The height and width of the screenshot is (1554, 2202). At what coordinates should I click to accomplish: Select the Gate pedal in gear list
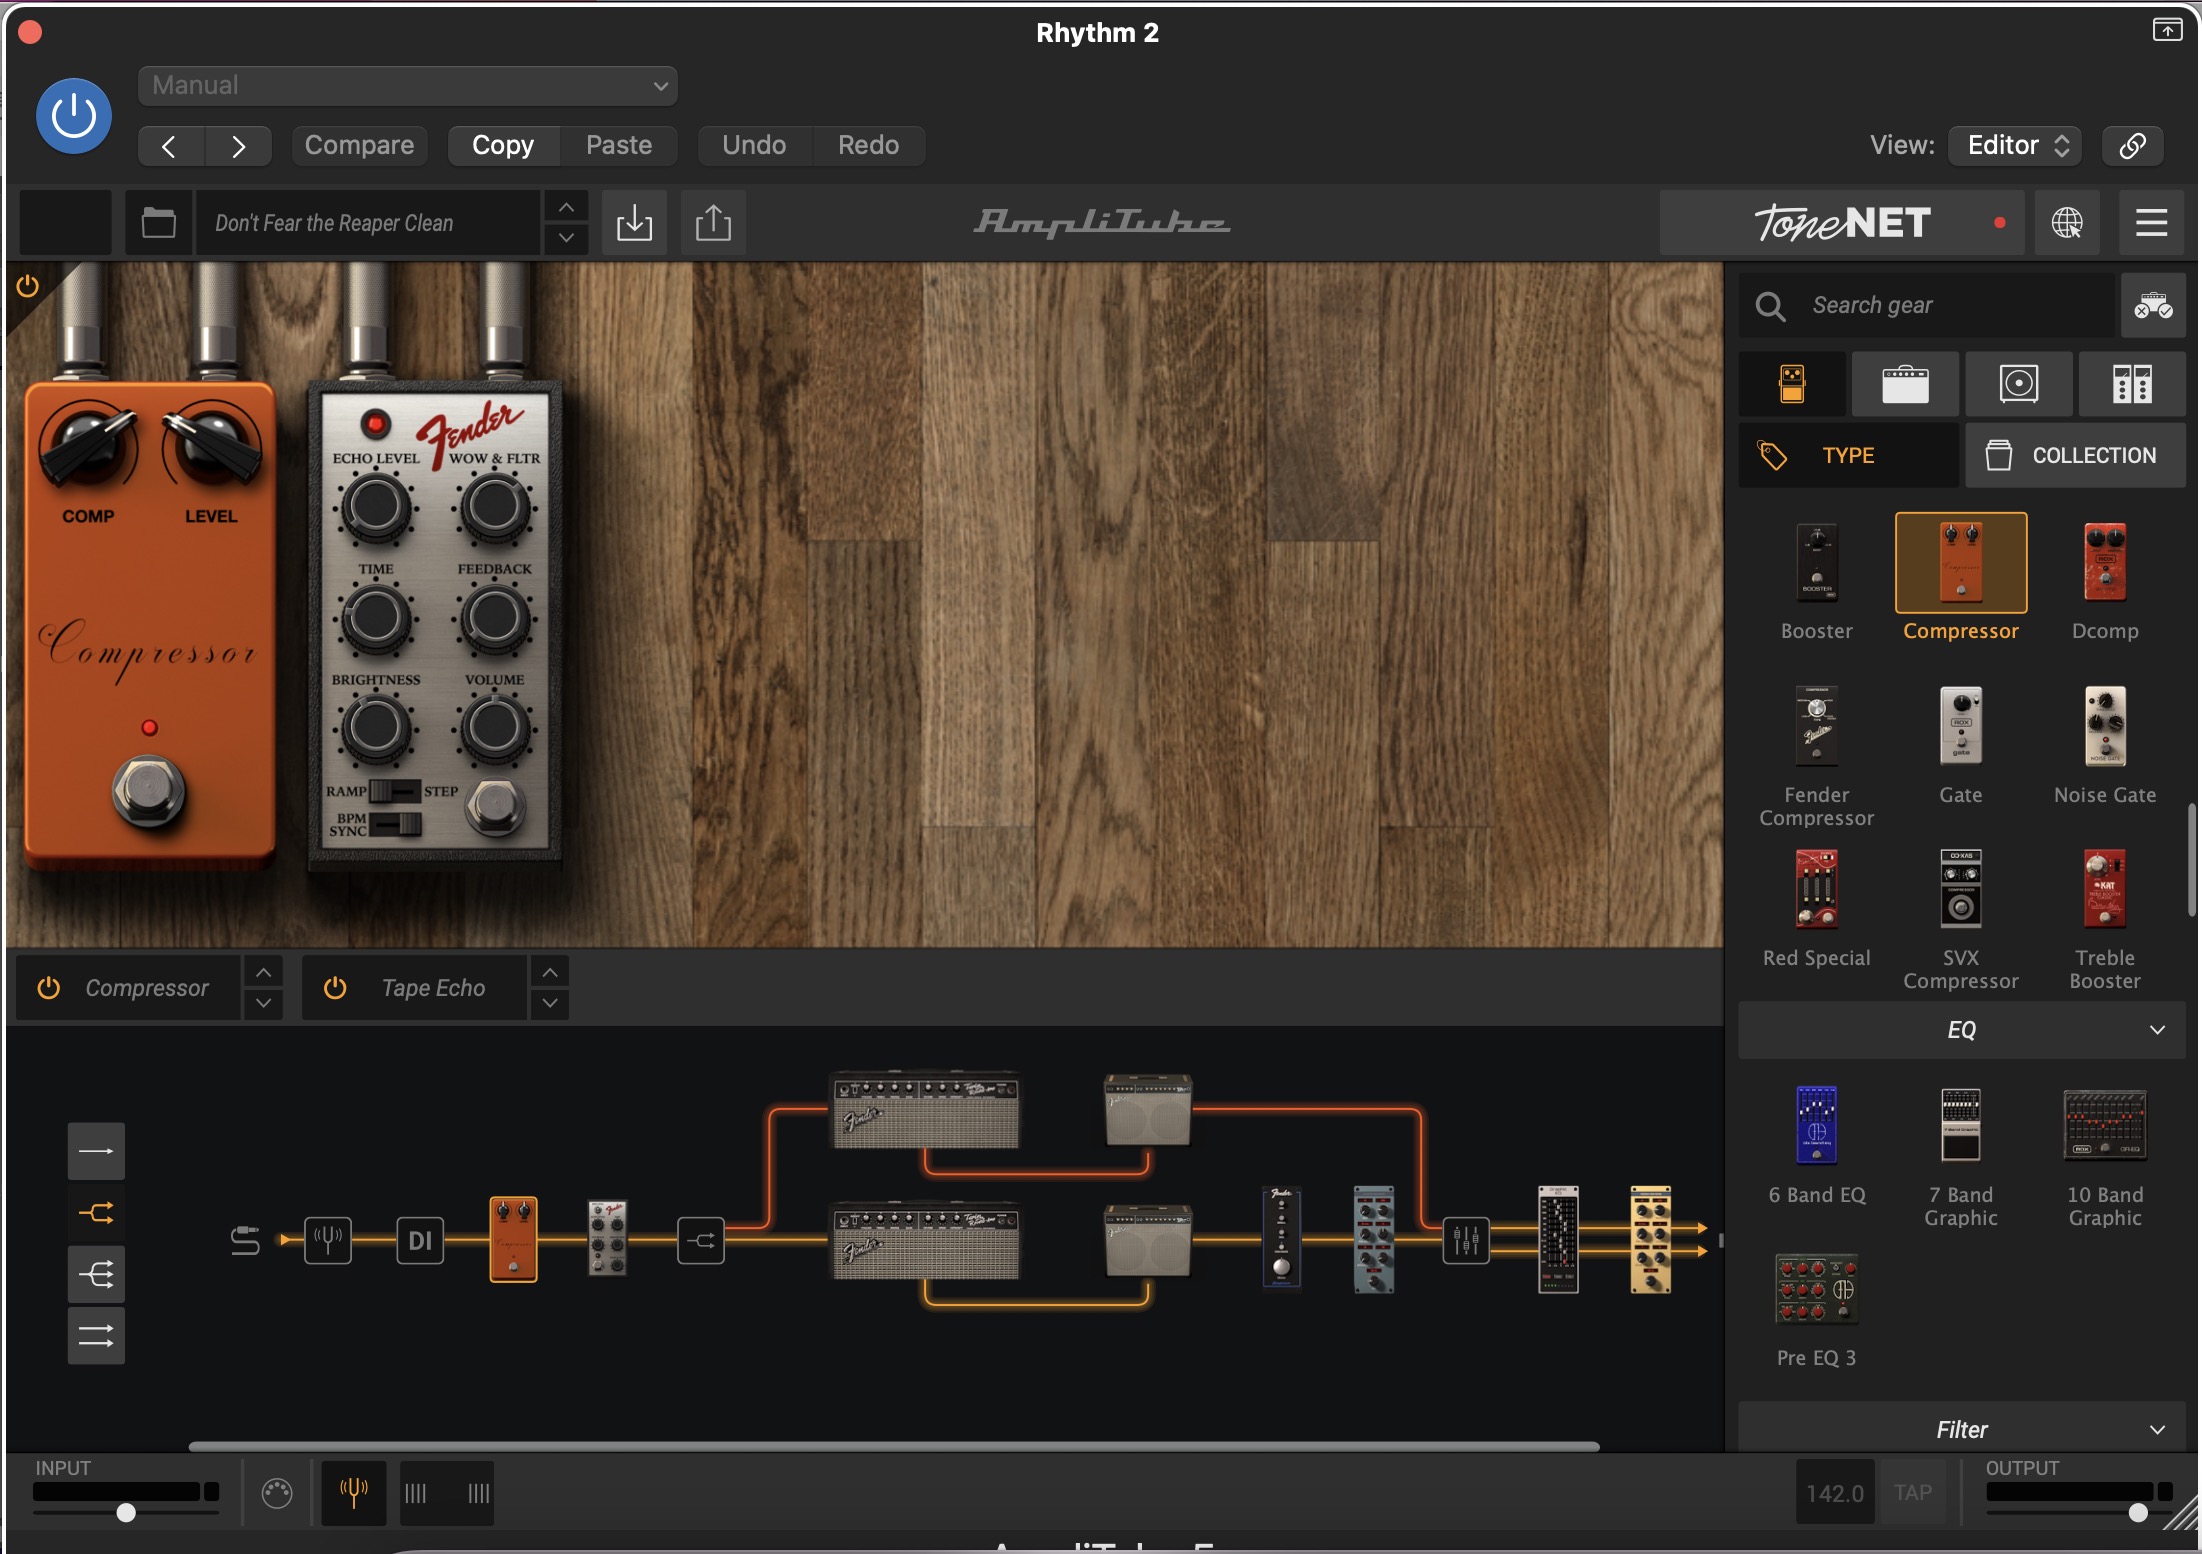1961,726
